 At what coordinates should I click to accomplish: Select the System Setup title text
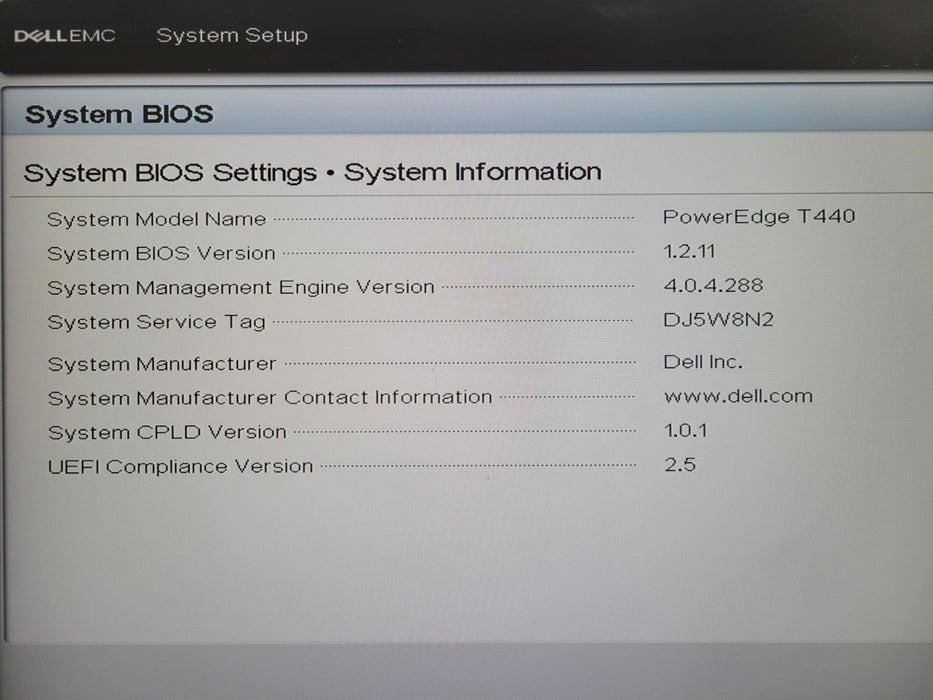click(232, 35)
